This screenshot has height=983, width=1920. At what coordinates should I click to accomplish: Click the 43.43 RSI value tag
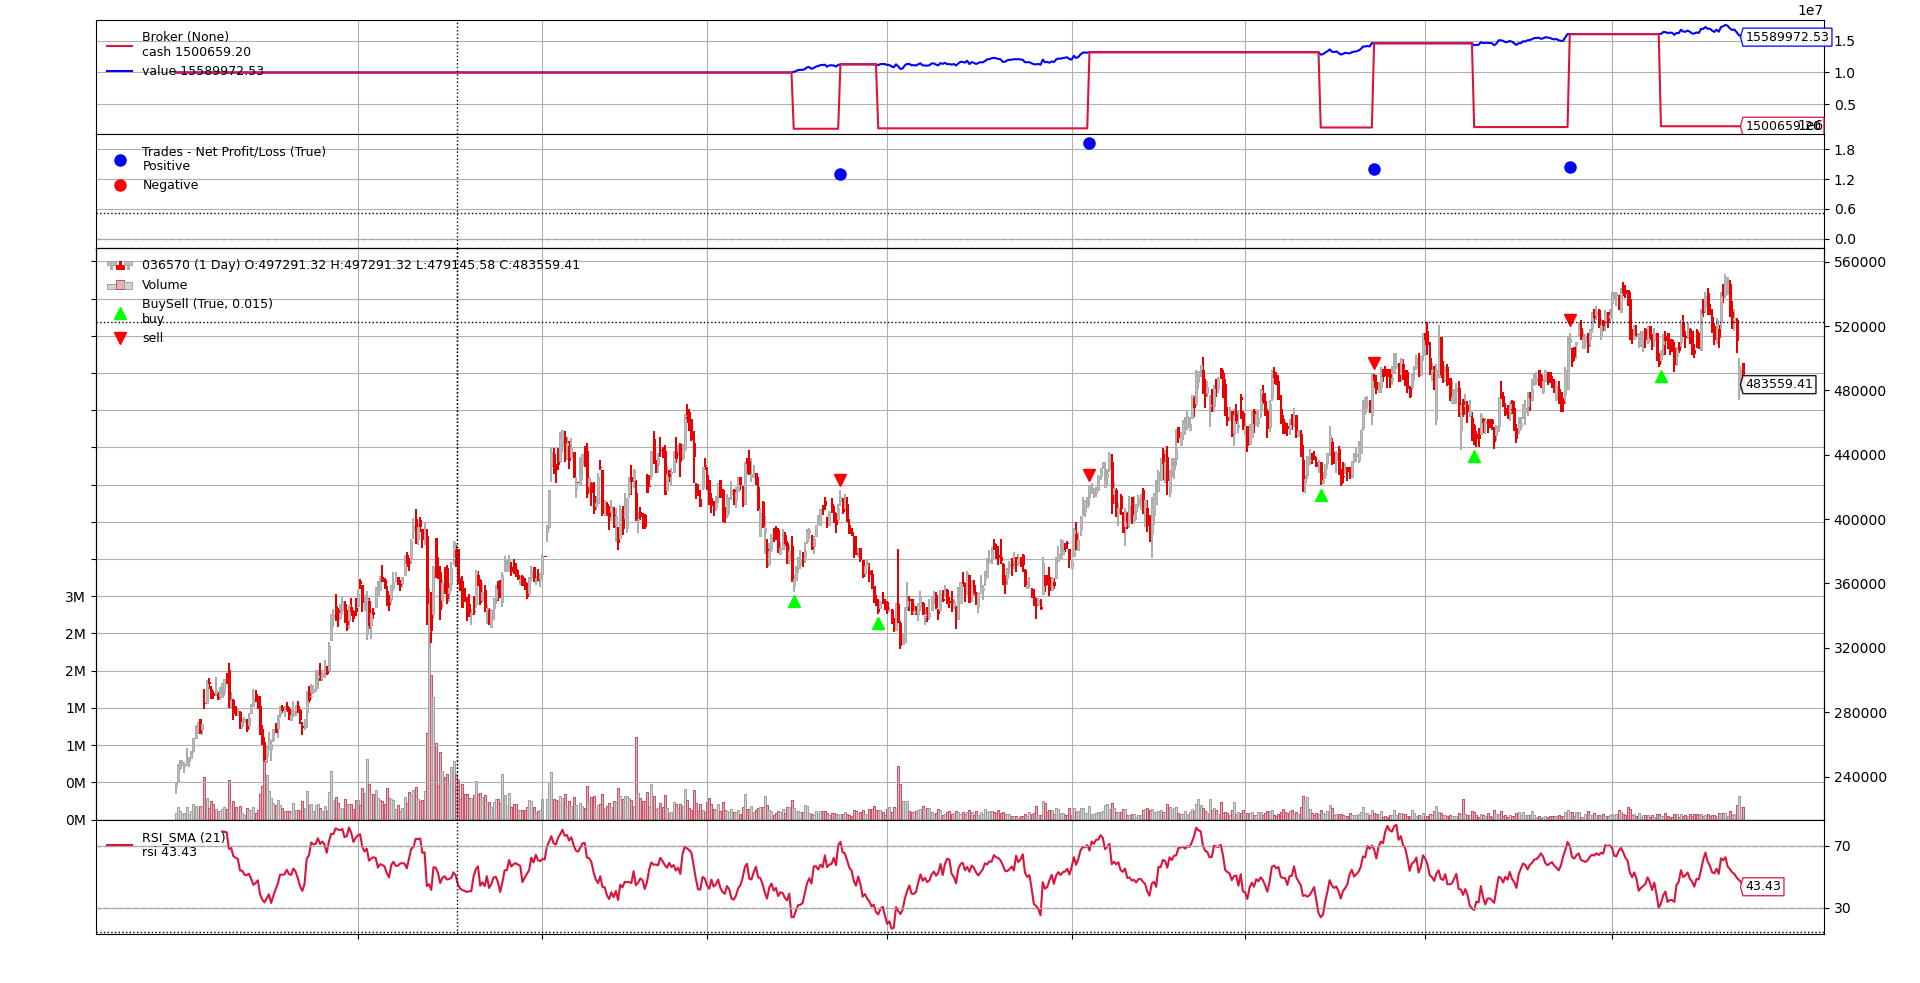(1762, 886)
